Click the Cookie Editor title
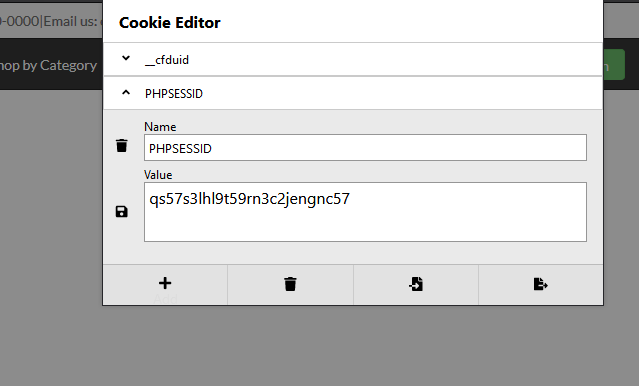This screenshot has width=639, height=386. [170, 22]
